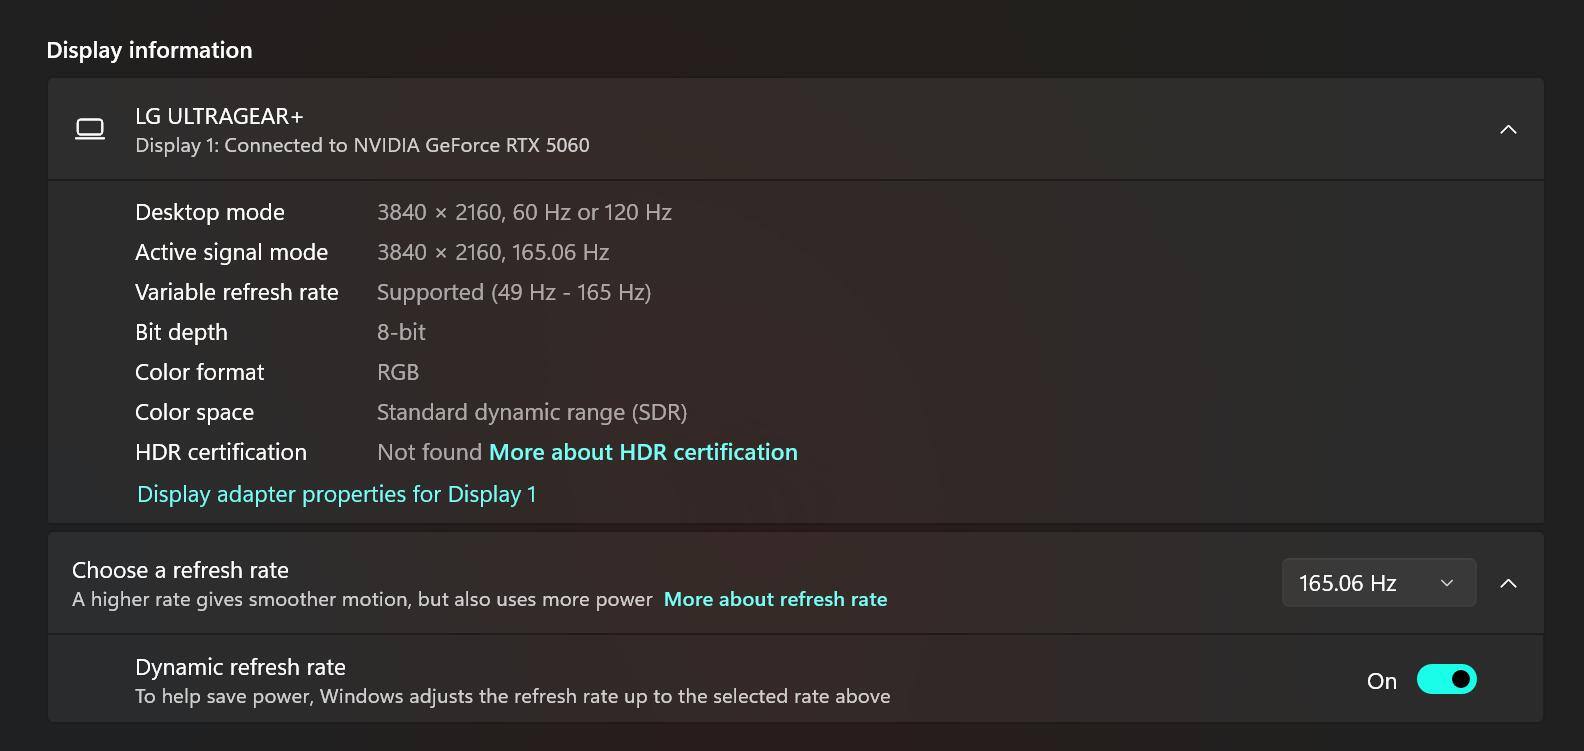The width and height of the screenshot is (1584, 751).
Task: Open Display adapter properties for Display 1
Action: [x=336, y=494]
